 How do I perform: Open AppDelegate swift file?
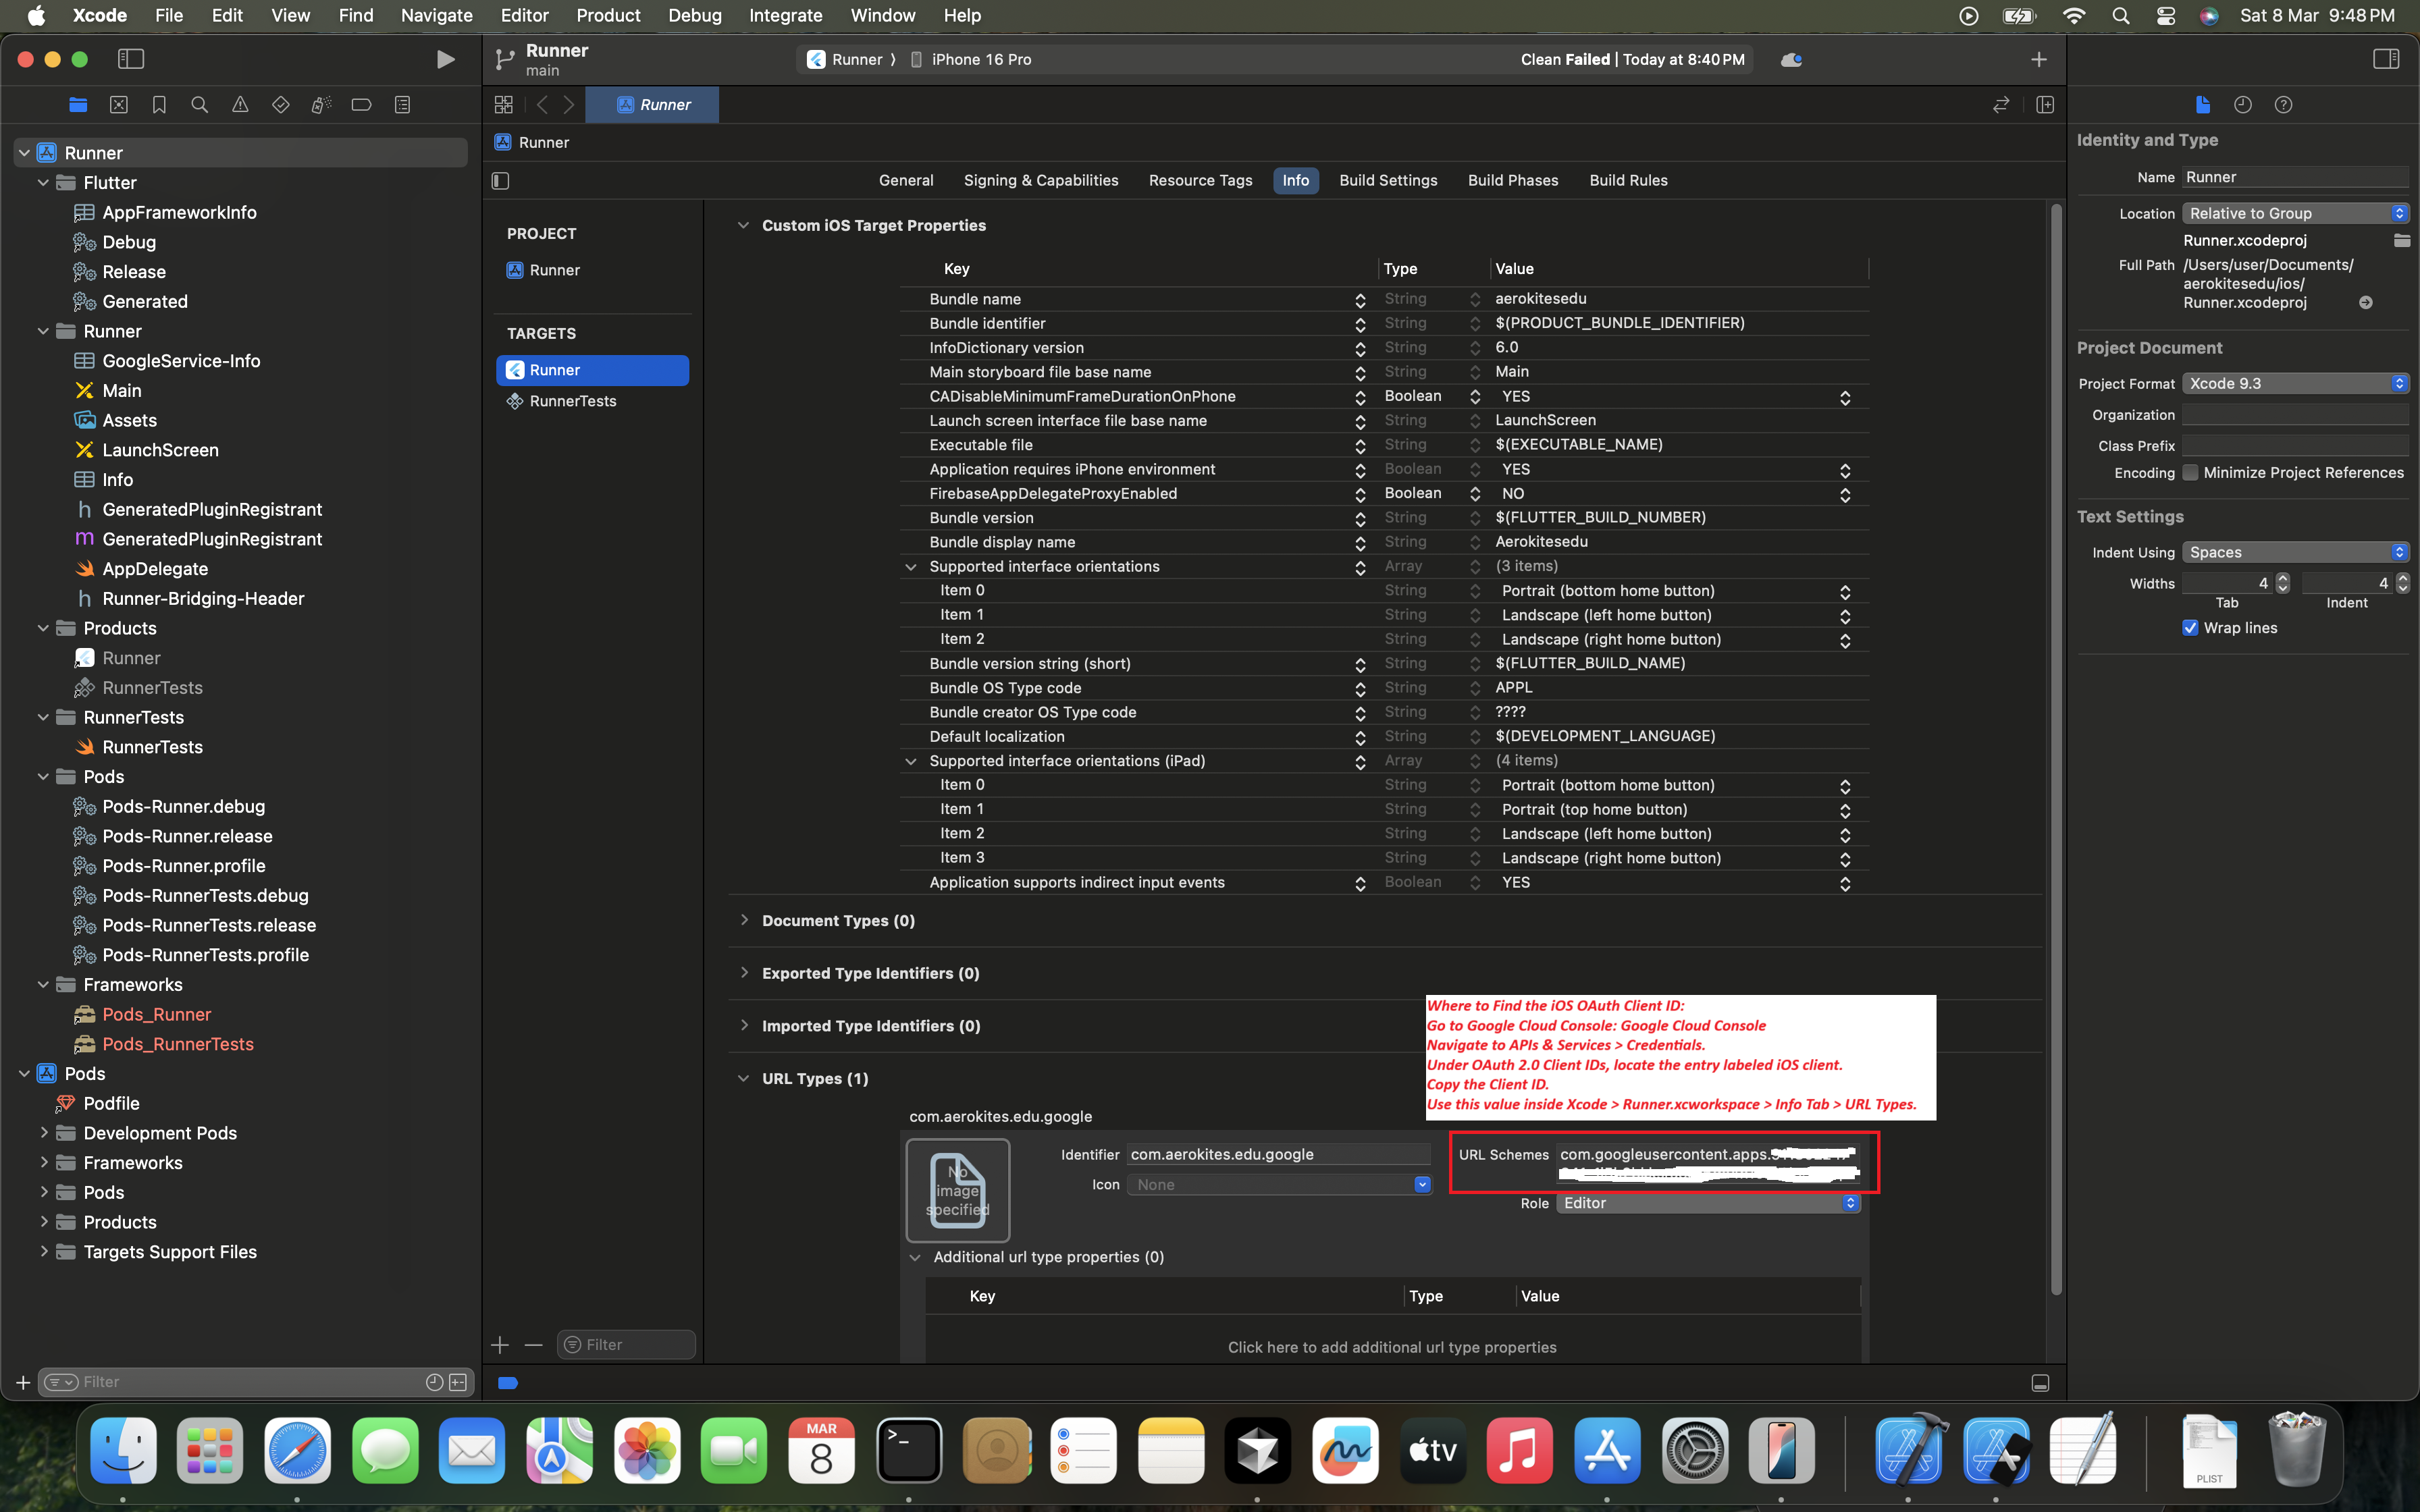pyautogui.click(x=154, y=569)
